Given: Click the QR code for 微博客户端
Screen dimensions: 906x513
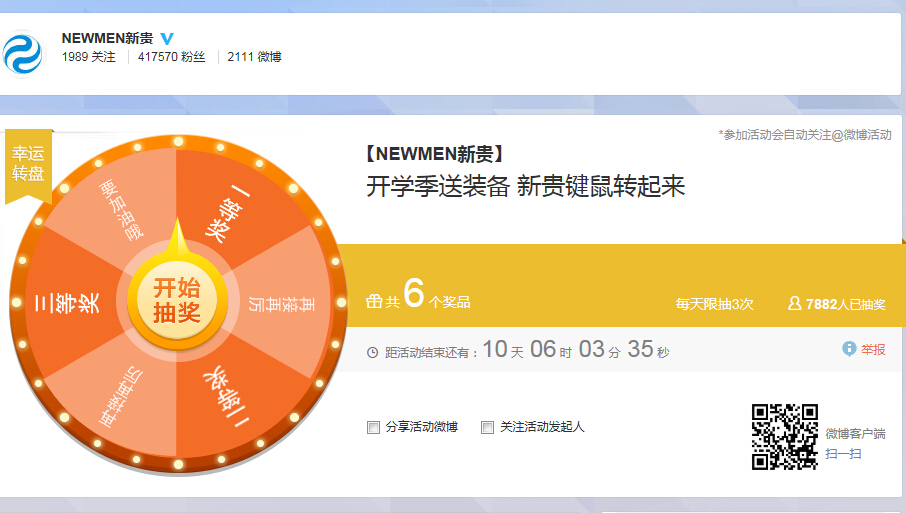Looking at the screenshot, I should pyautogui.click(x=785, y=437).
